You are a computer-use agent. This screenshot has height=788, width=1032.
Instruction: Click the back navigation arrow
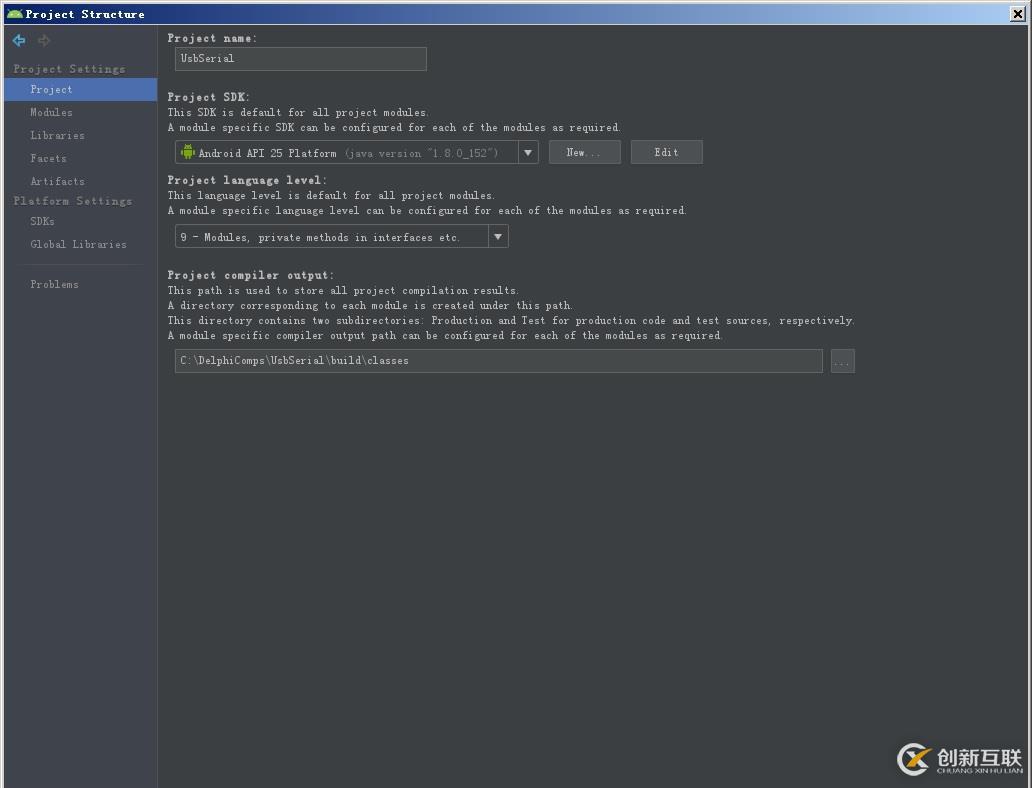[x=18, y=40]
